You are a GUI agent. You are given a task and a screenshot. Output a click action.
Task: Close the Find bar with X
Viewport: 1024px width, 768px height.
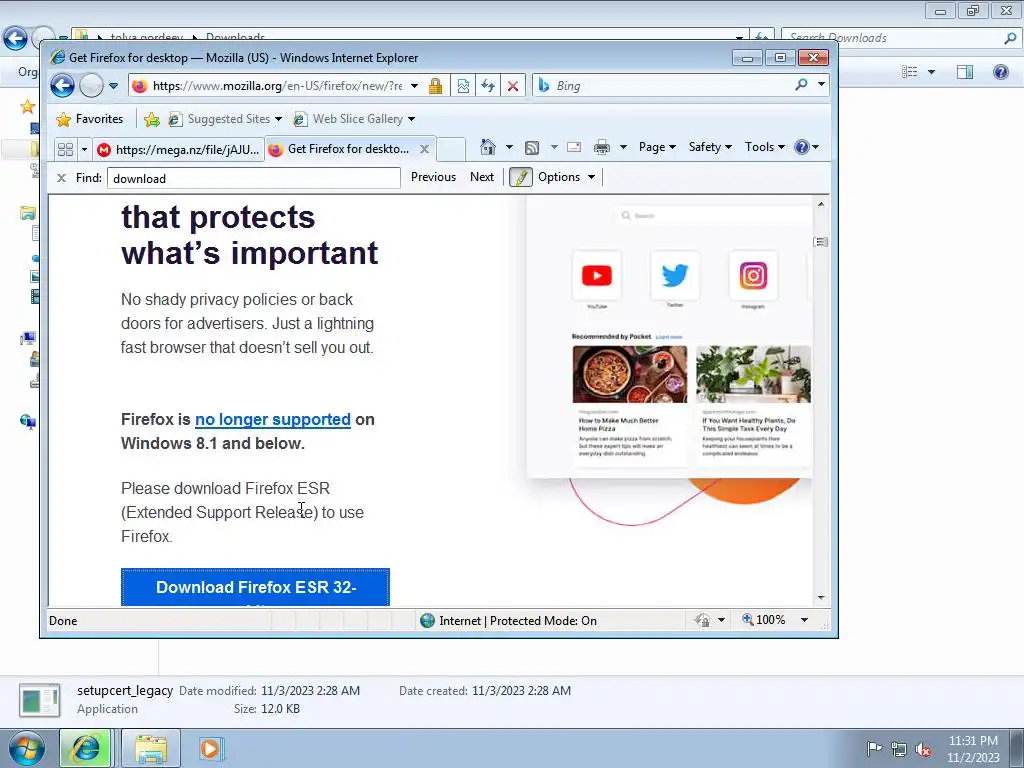coord(61,178)
